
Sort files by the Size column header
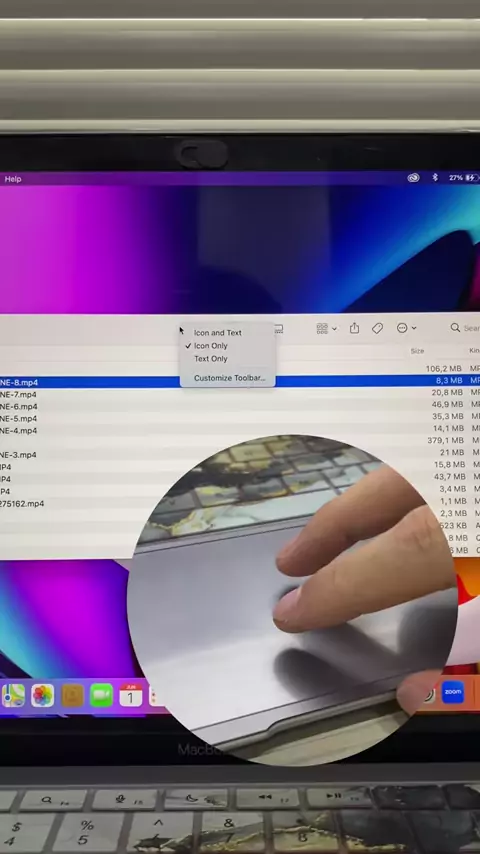point(417,351)
